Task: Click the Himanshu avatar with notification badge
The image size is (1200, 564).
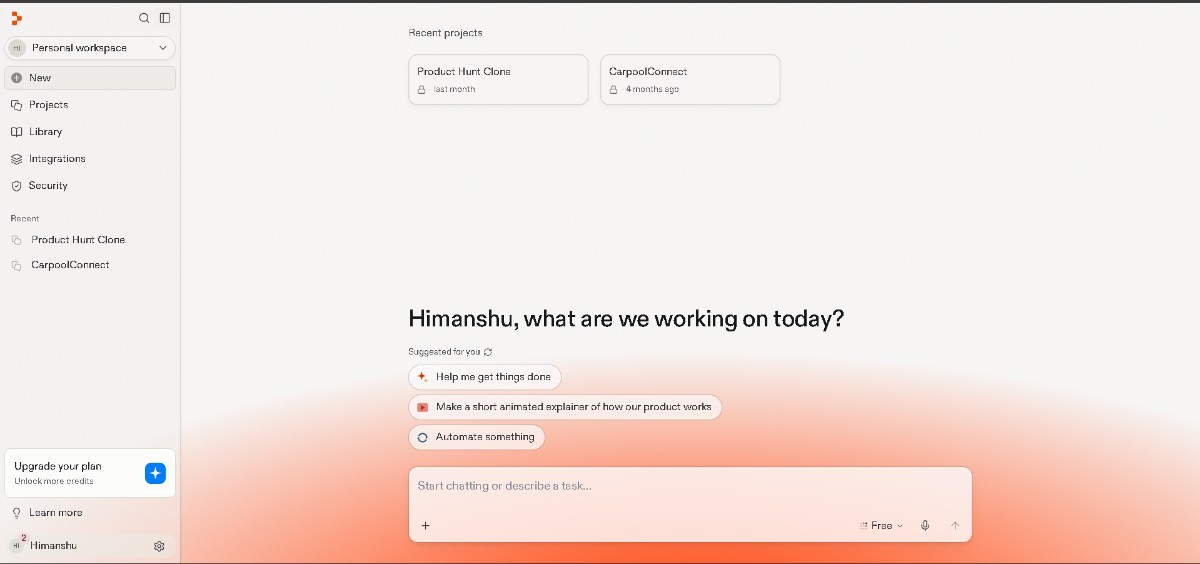Action: [17, 545]
